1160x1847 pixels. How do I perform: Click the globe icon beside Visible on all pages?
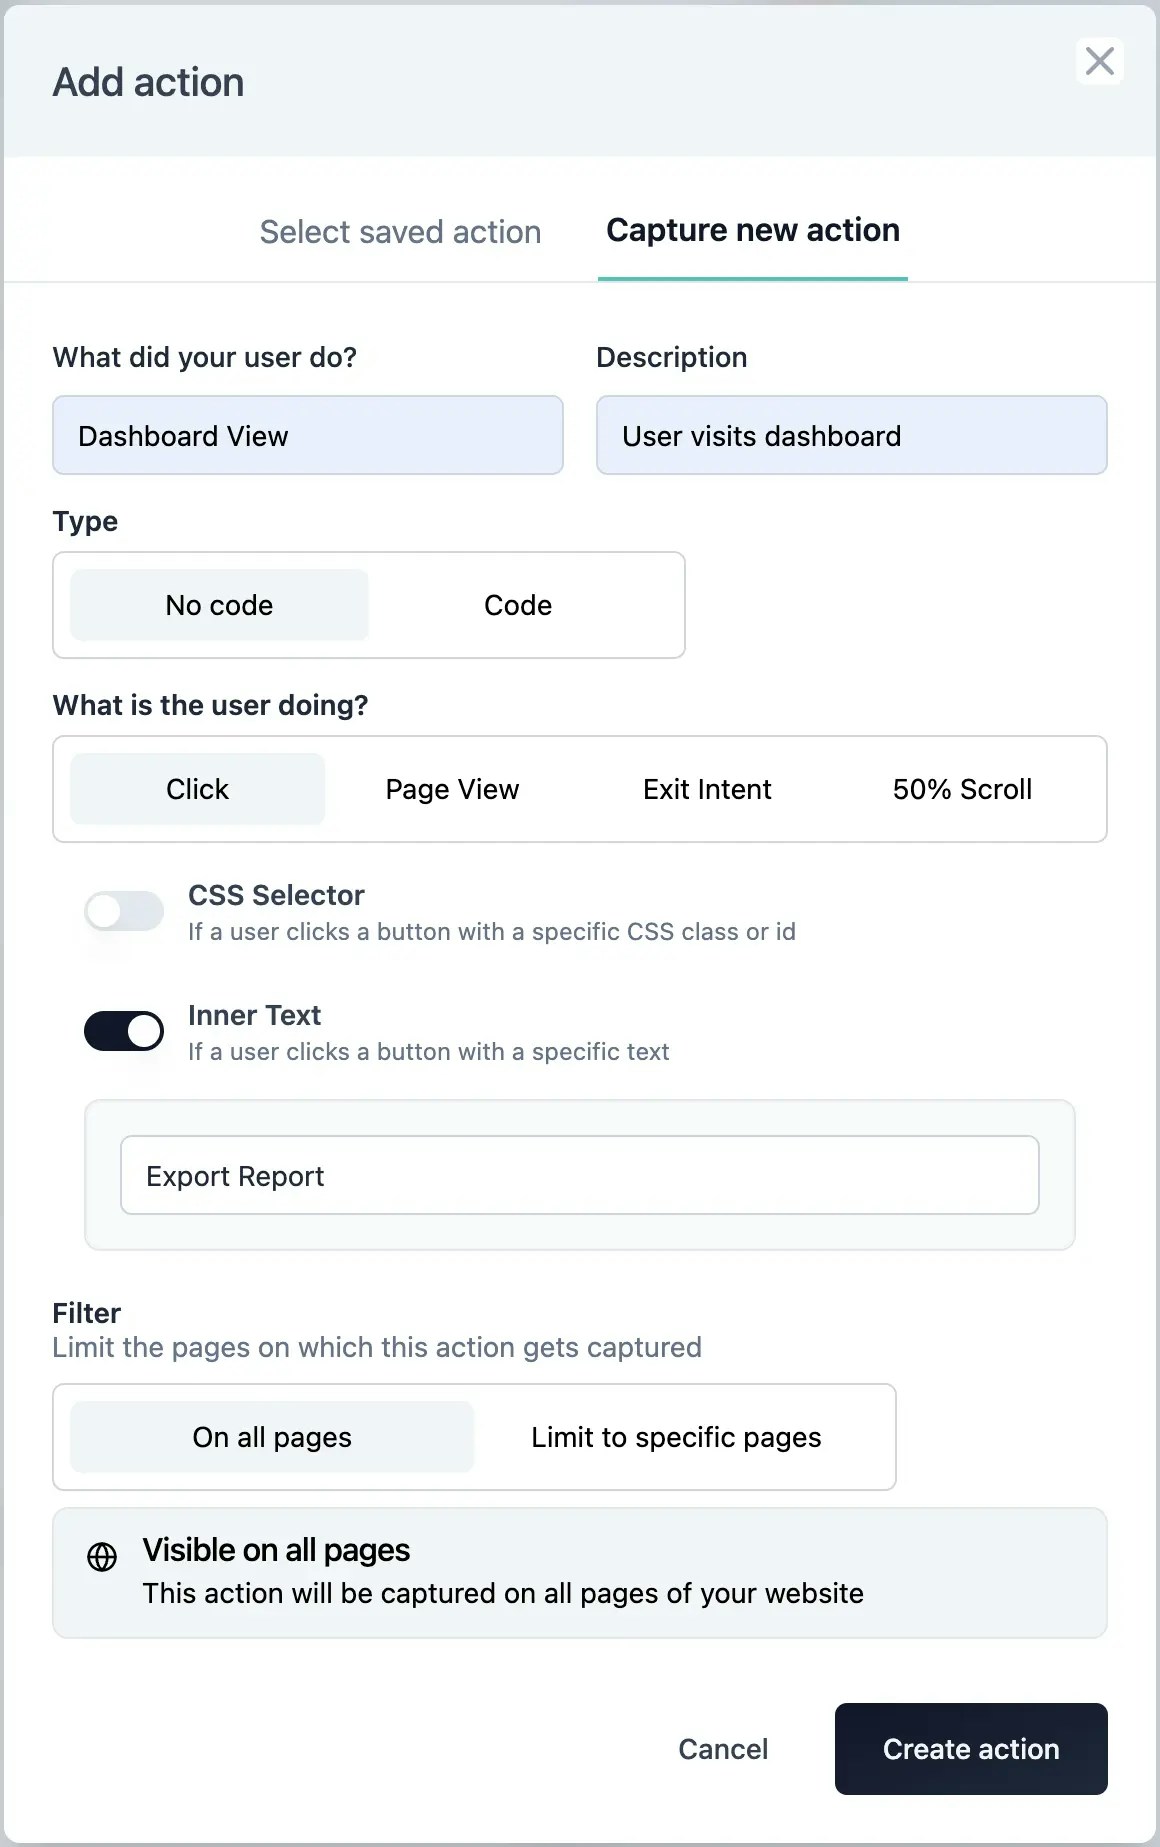(102, 1557)
